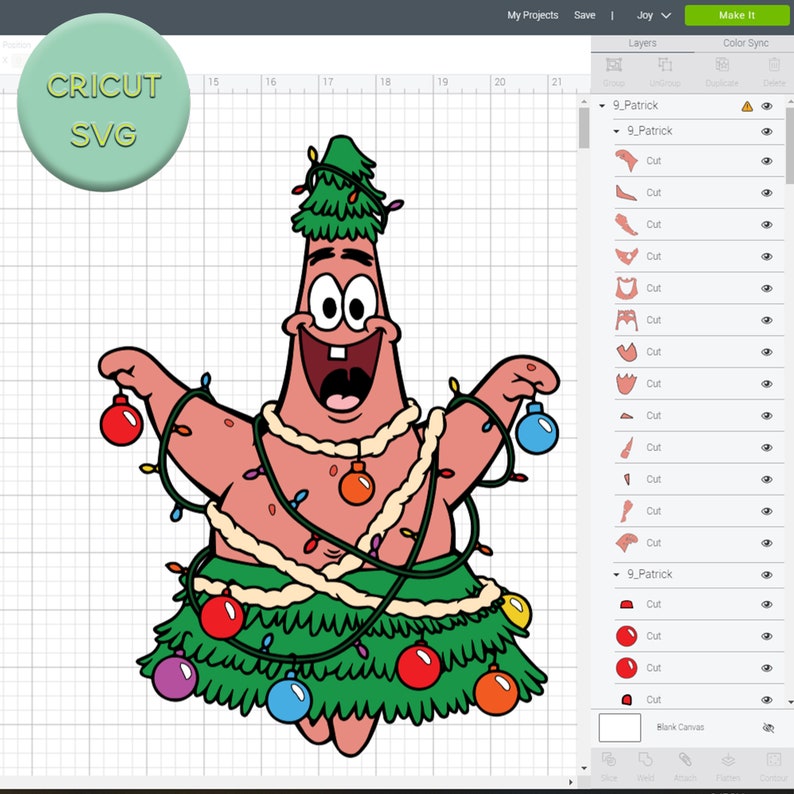Select the small flat triangle Cut layer thumbnail
The image size is (794, 794).
626,416
